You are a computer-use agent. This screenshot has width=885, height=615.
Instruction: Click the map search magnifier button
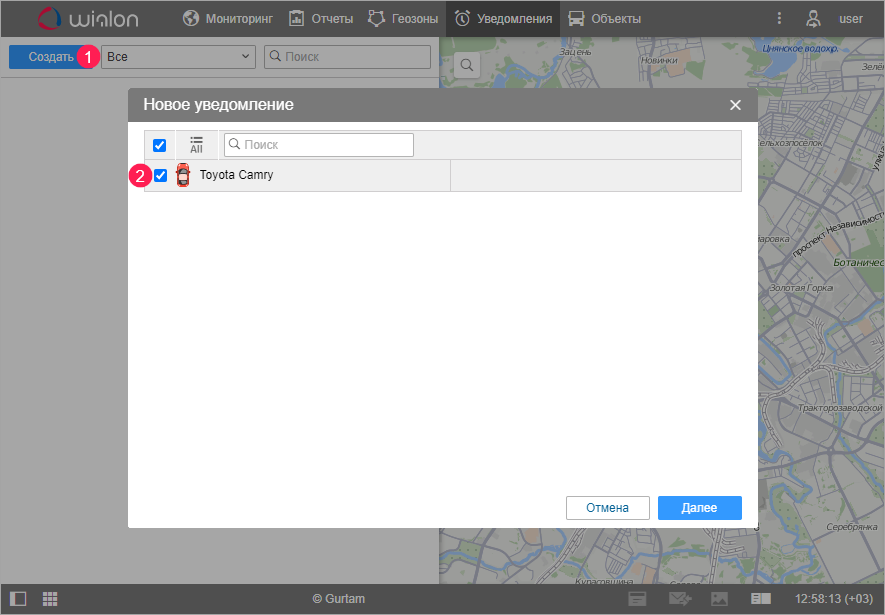pos(467,65)
